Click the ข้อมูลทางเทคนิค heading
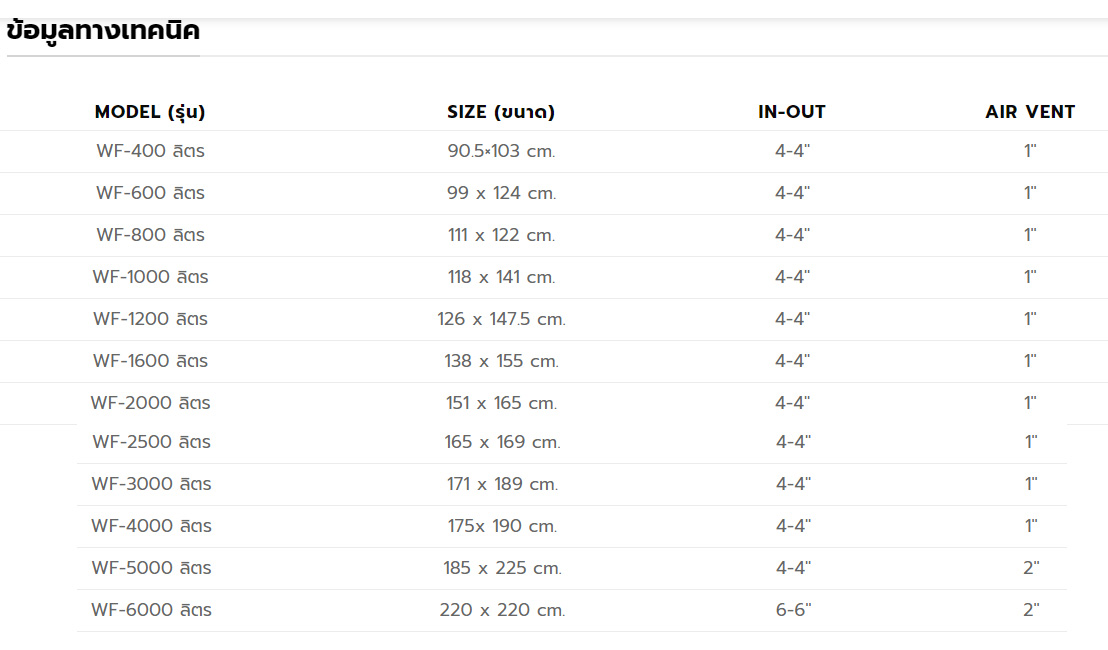The width and height of the screenshot is (1108, 650). click(103, 30)
